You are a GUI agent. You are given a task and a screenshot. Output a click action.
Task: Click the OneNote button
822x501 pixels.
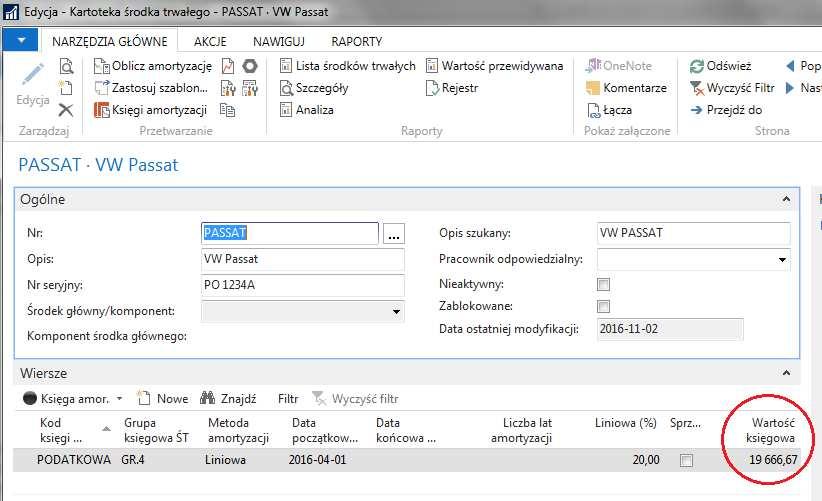(619, 66)
